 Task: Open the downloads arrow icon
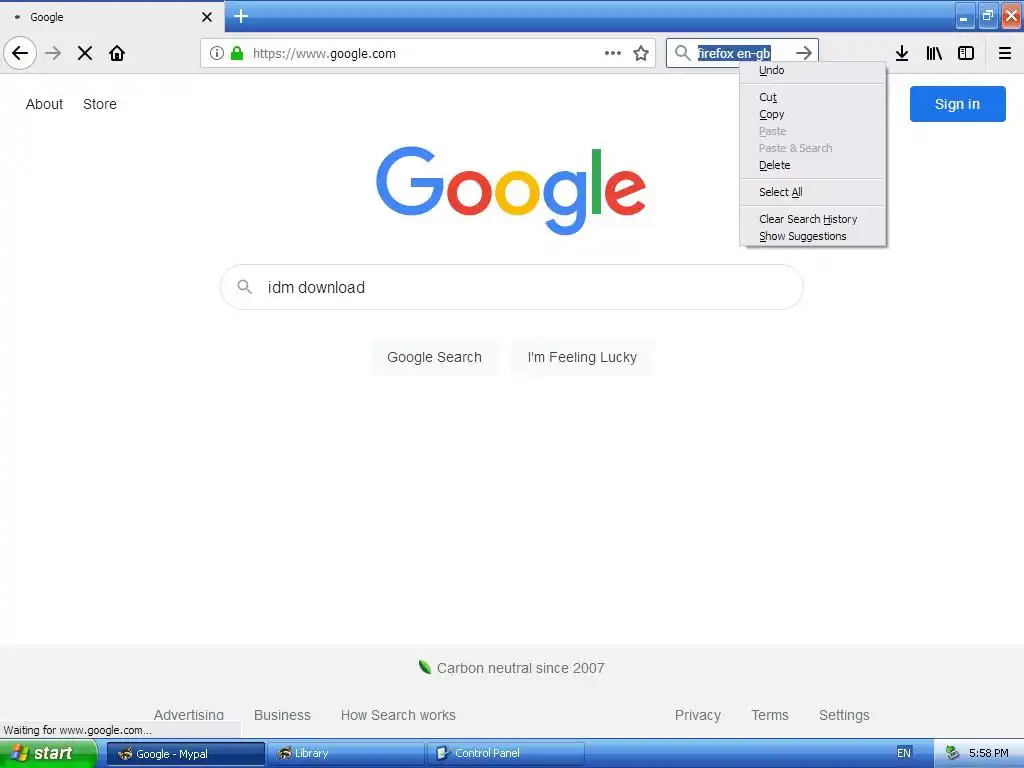902,53
